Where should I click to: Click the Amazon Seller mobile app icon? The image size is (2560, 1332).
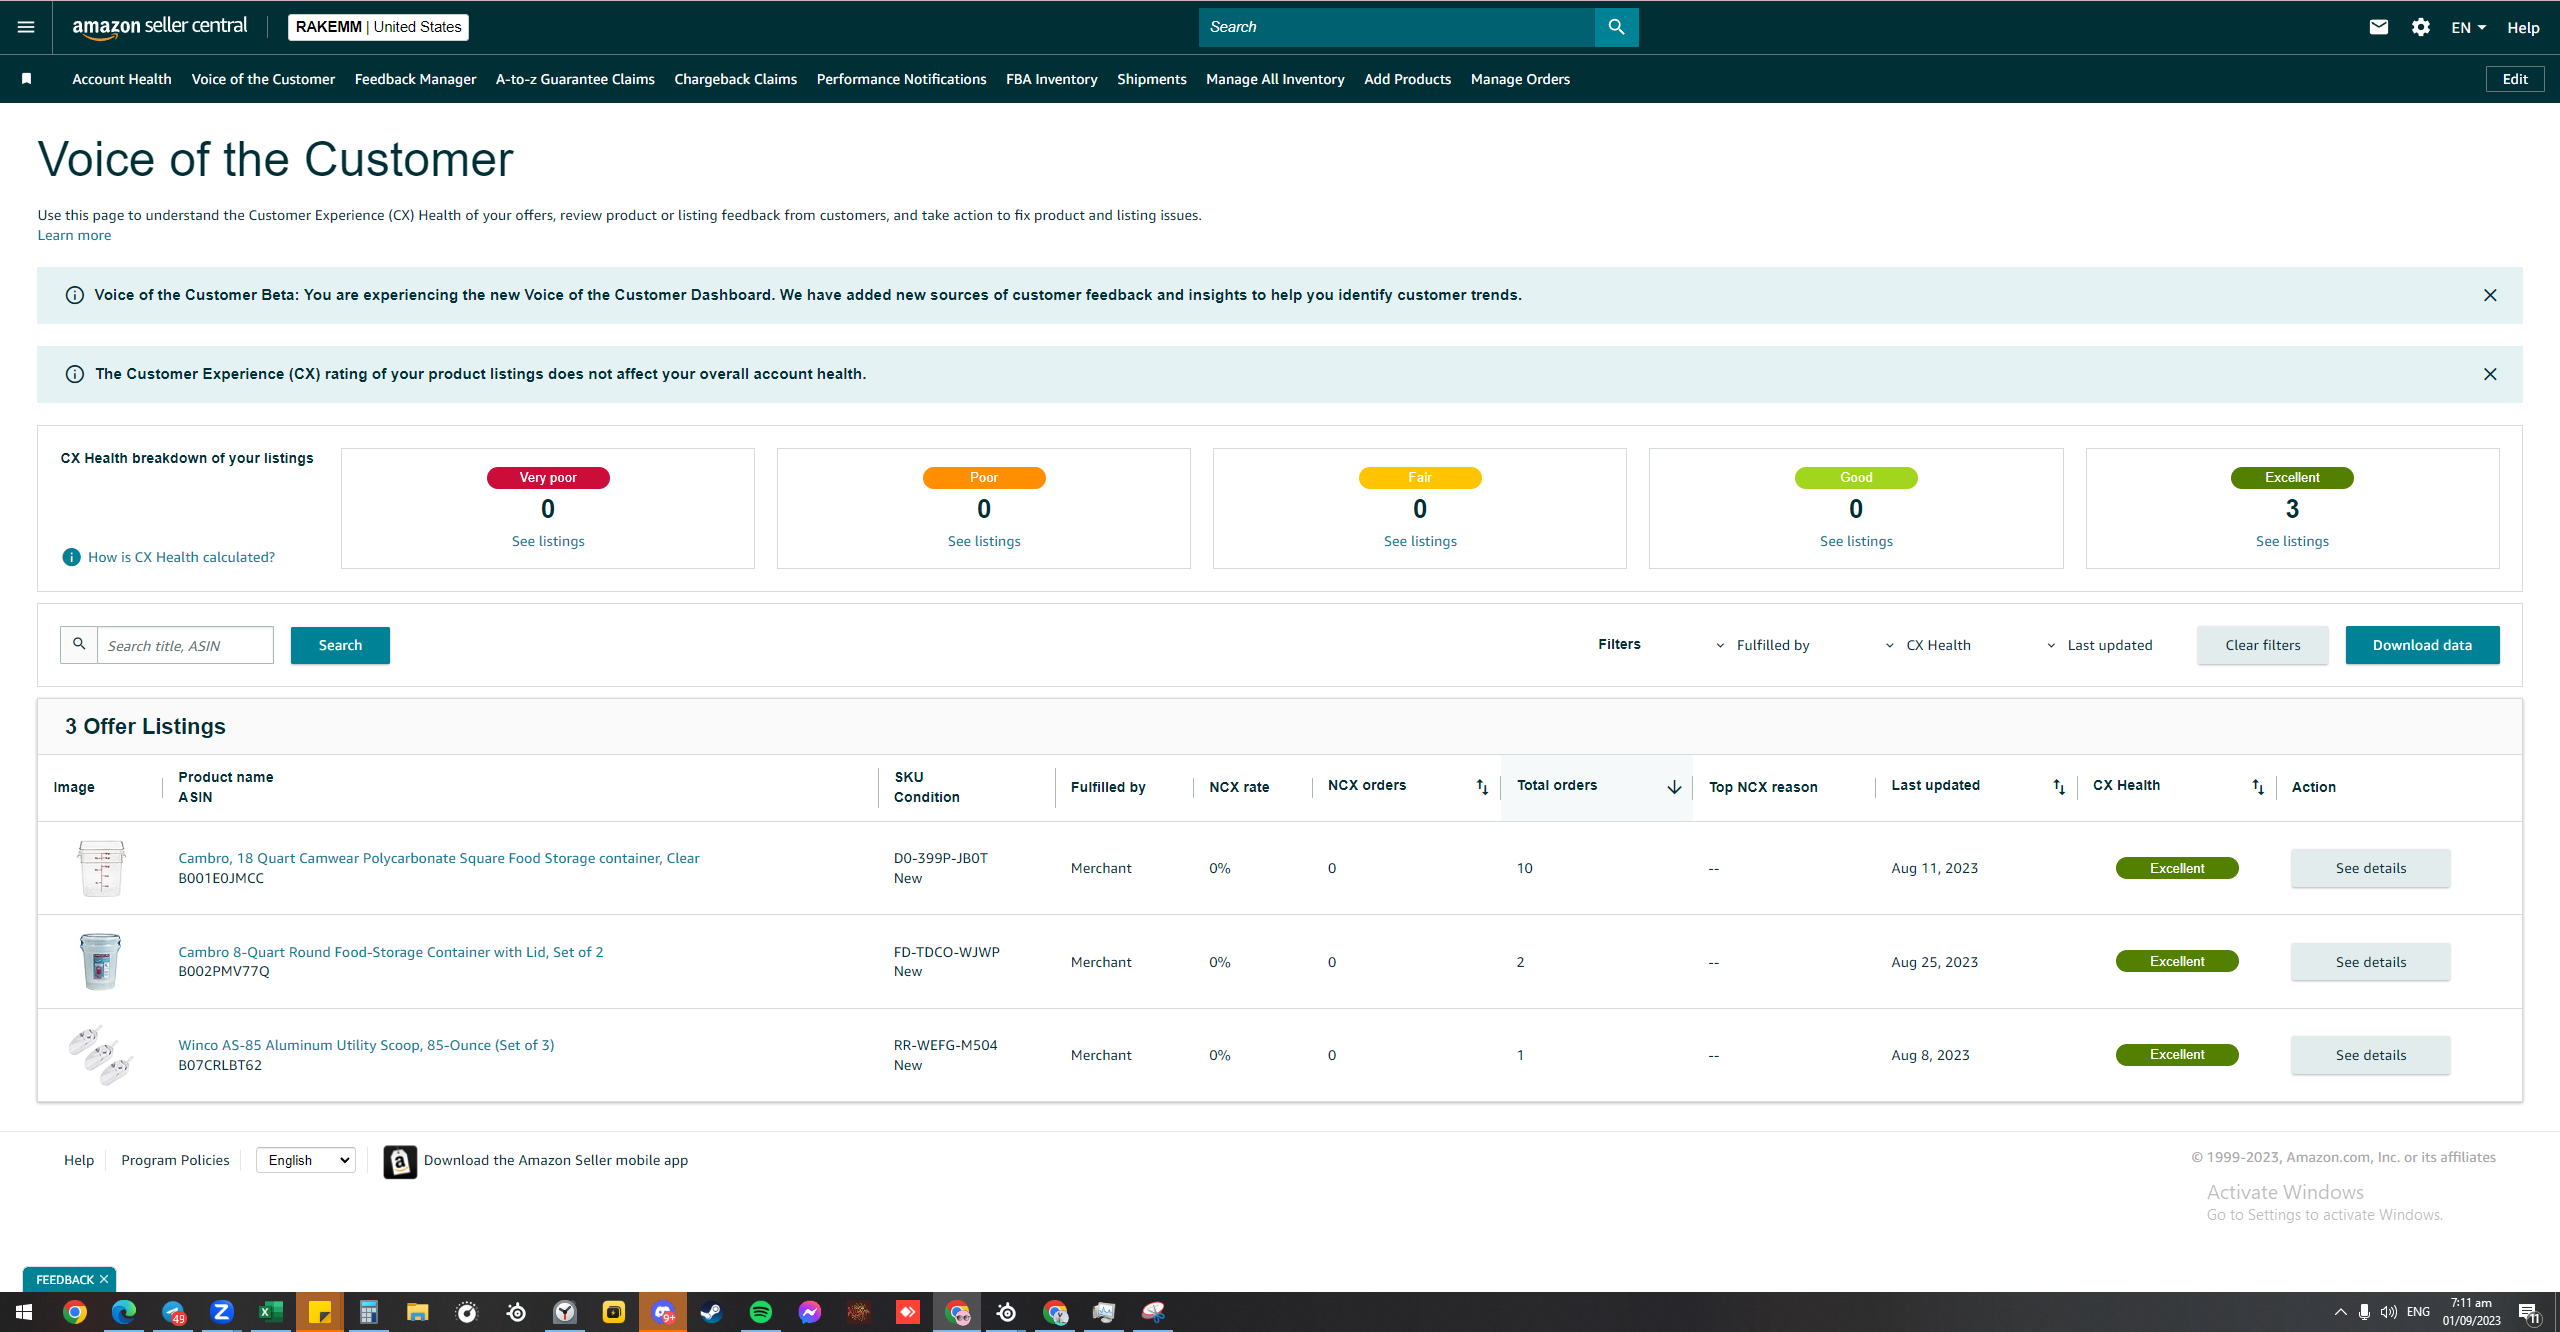click(x=400, y=1161)
